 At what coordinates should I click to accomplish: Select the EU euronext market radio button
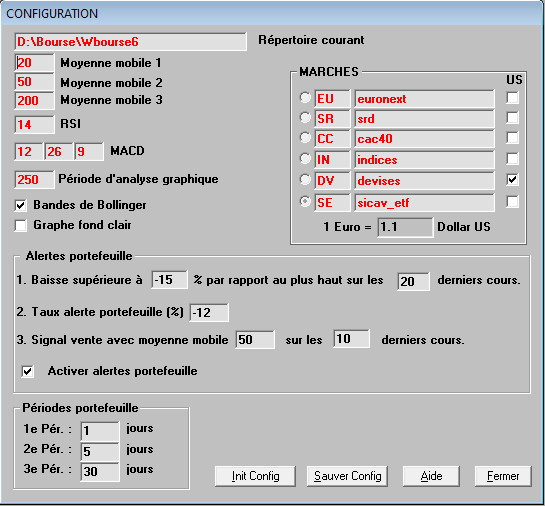click(305, 98)
